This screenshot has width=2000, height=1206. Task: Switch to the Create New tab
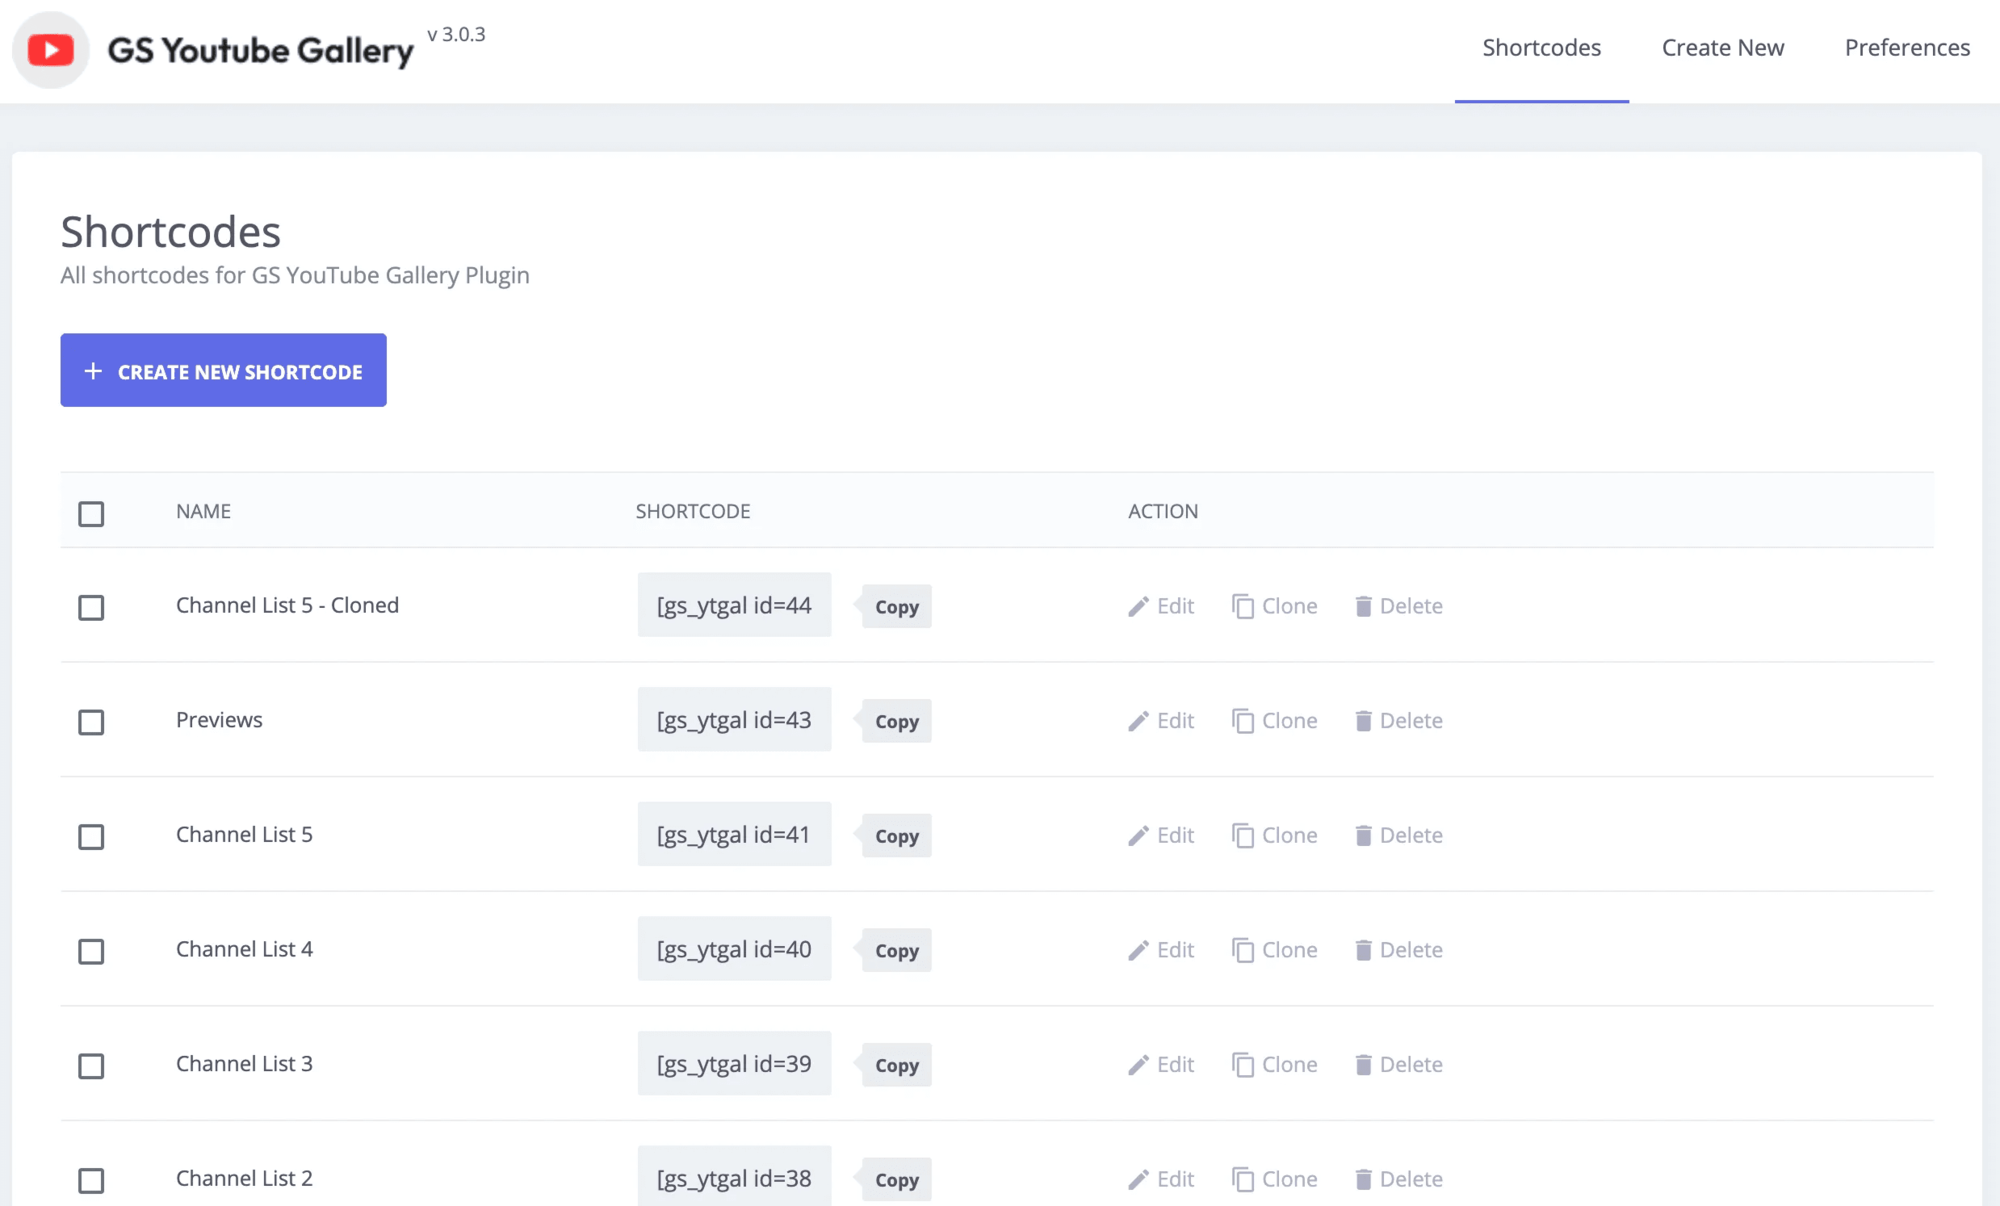[x=1722, y=48]
